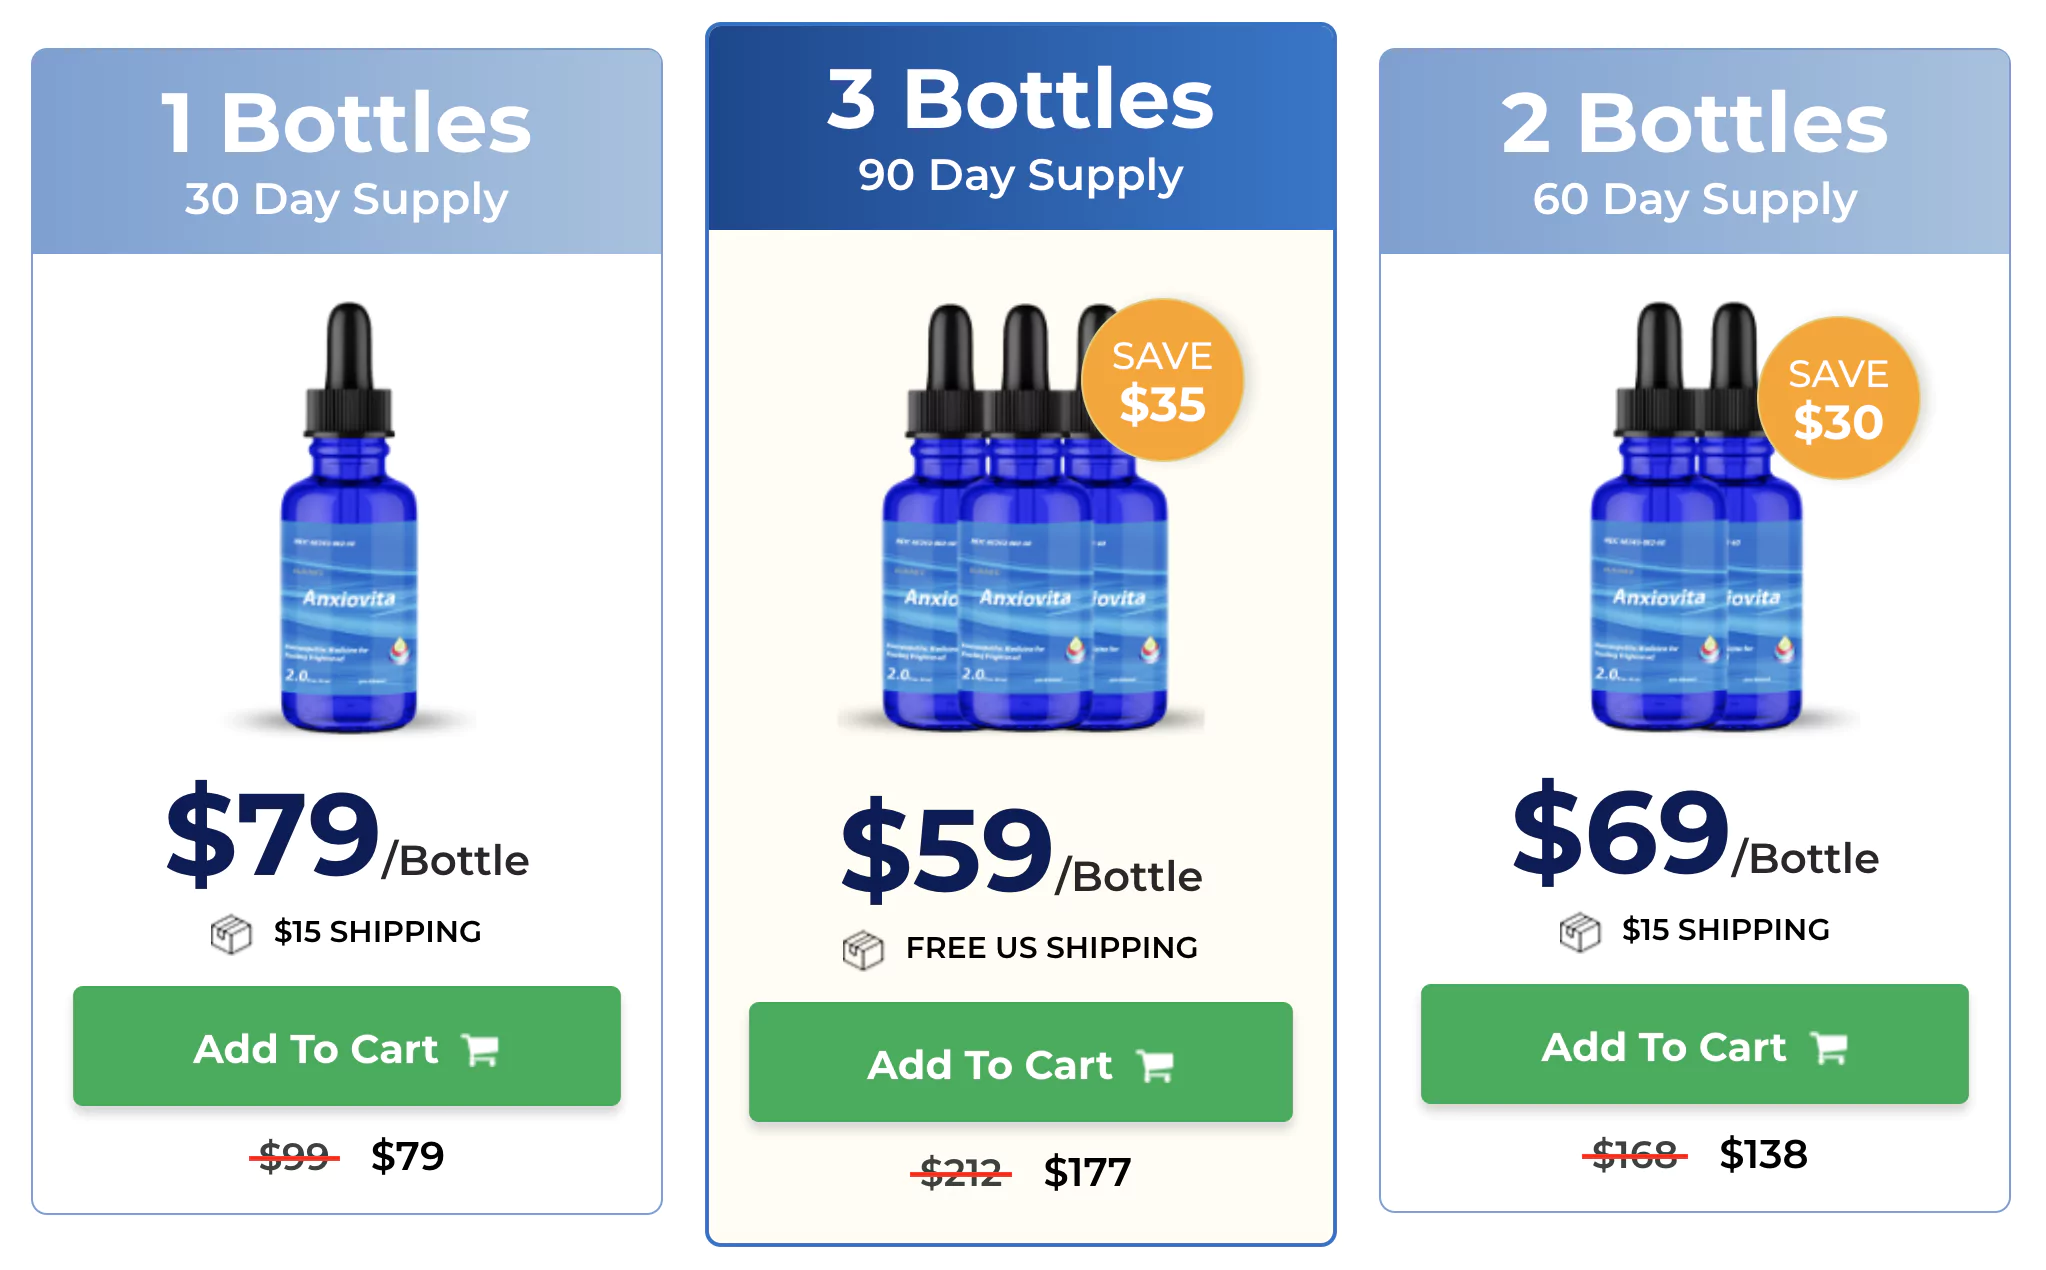
Task: Click the orange SAVE $35 badge
Action: click(x=1161, y=383)
